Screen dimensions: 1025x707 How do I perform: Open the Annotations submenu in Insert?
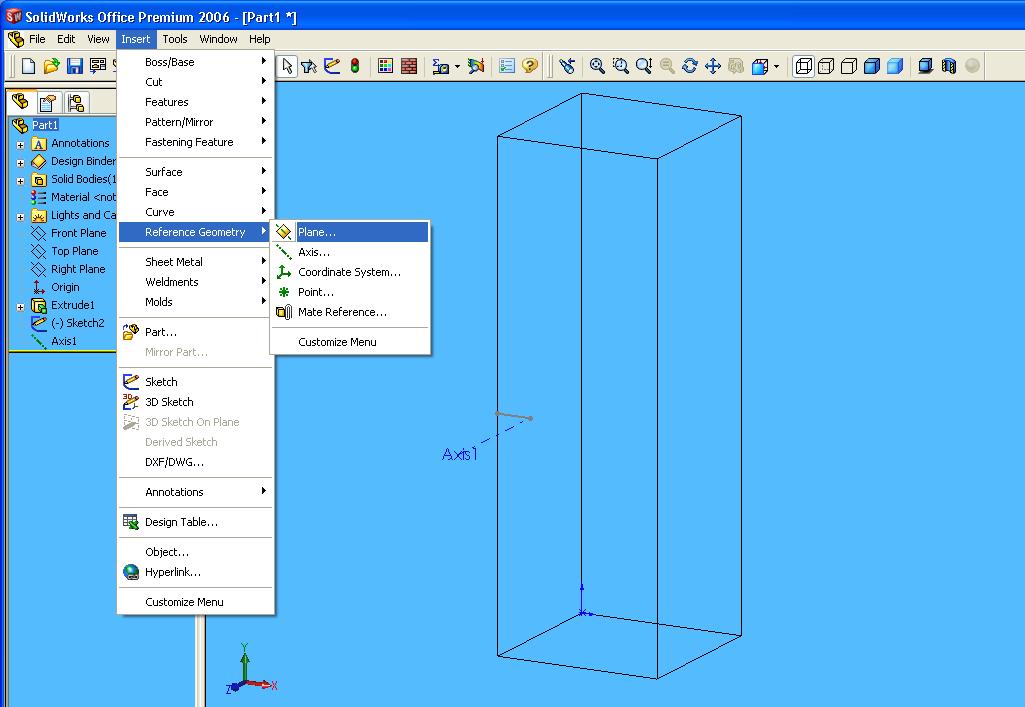pyautogui.click(x=195, y=492)
